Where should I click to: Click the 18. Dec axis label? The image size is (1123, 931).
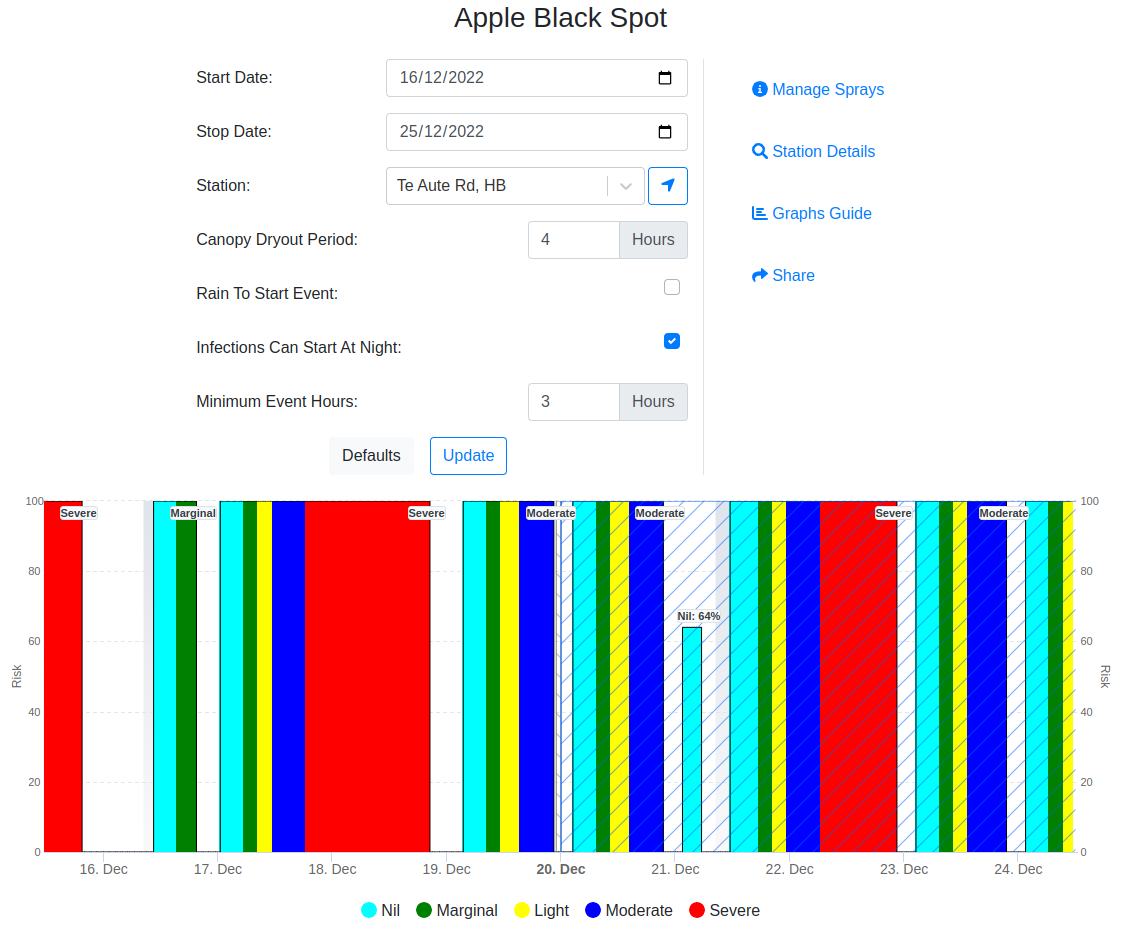tap(332, 869)
